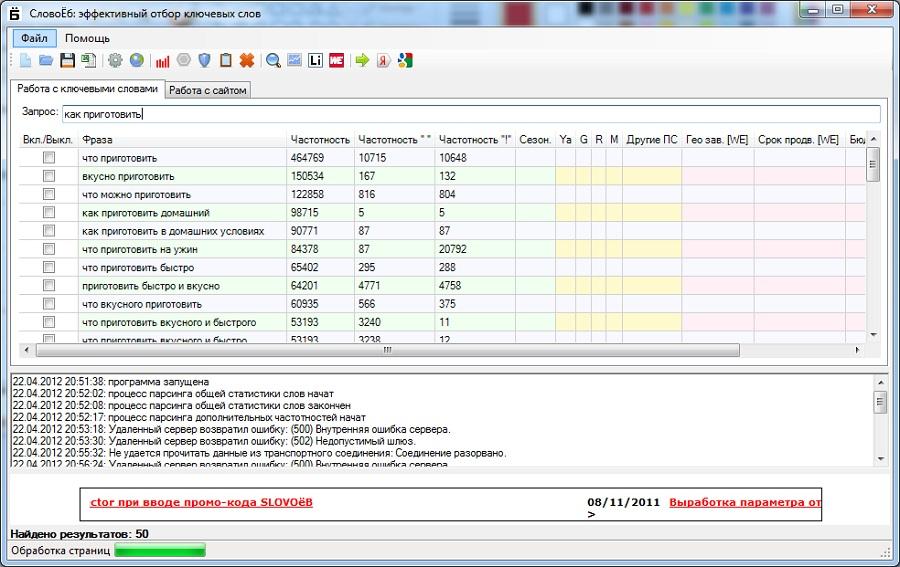Click the LiveInternet 'Li' icon

pyautogui.click(x=315, y=60)
